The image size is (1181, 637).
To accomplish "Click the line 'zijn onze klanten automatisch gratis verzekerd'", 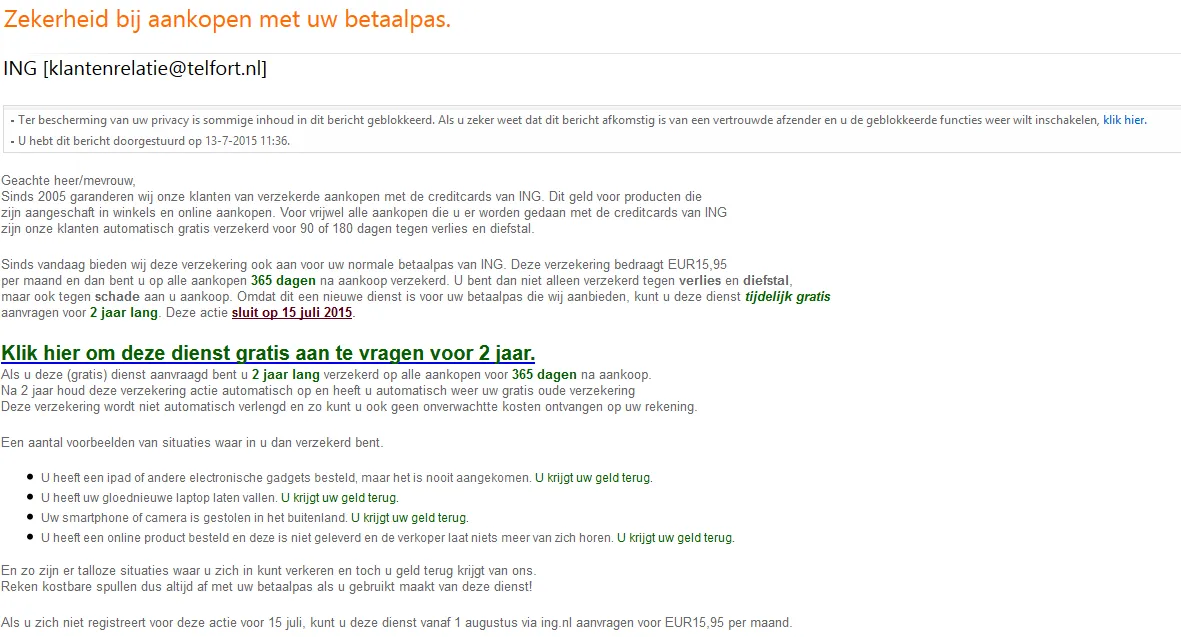I will tap(267, 228).
